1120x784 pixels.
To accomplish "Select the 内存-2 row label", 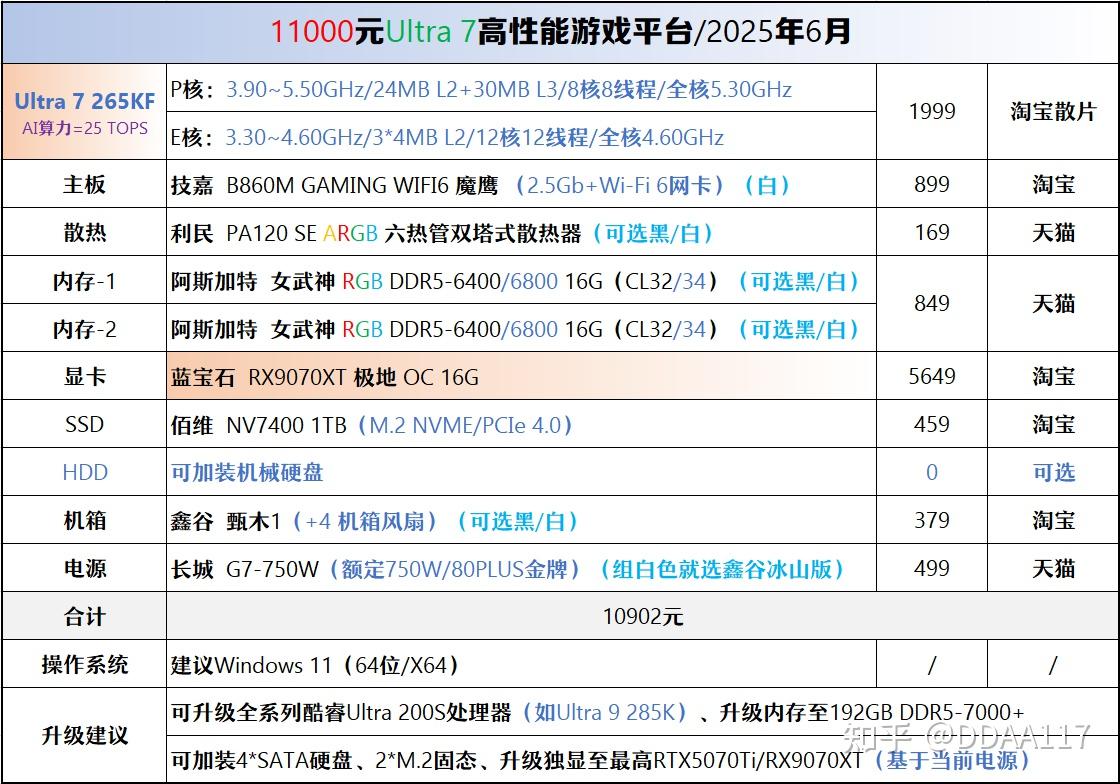I will (84, 328).
